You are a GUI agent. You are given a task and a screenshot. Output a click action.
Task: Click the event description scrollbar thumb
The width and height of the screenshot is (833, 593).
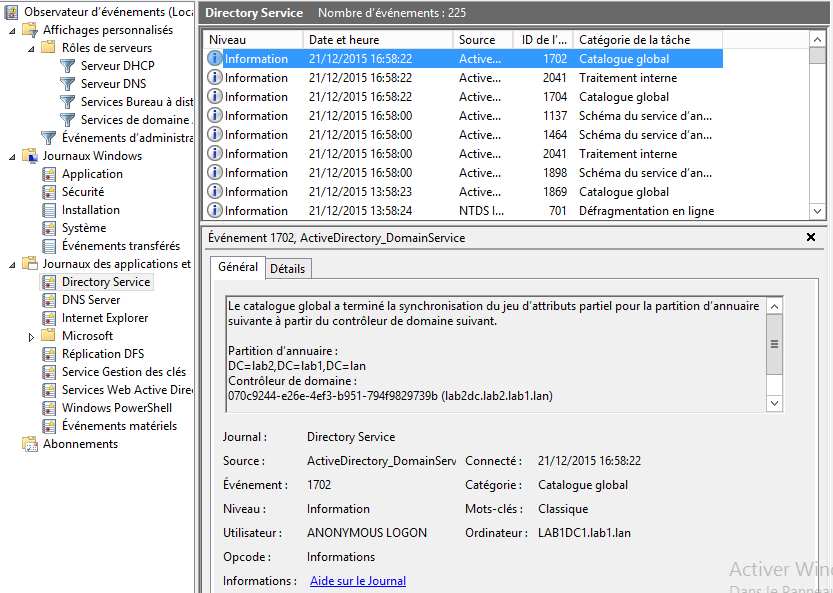click(x=775, y=344)
